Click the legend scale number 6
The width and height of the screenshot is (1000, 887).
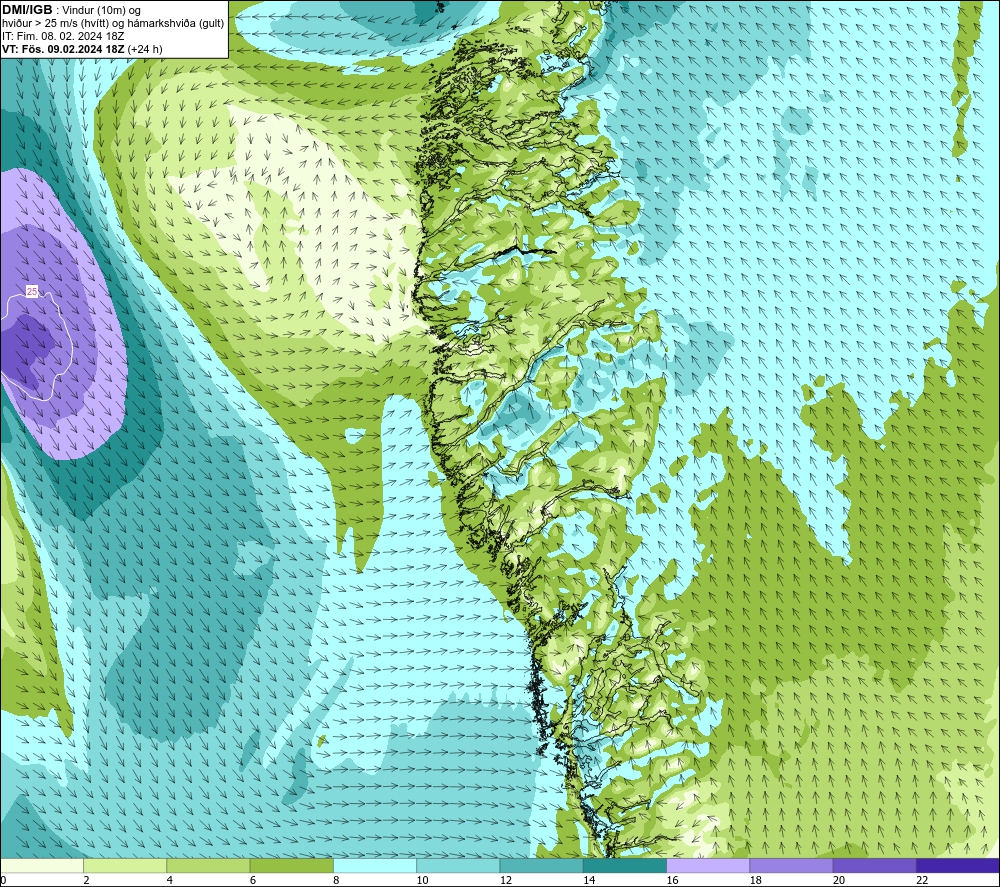click(253, 880)
